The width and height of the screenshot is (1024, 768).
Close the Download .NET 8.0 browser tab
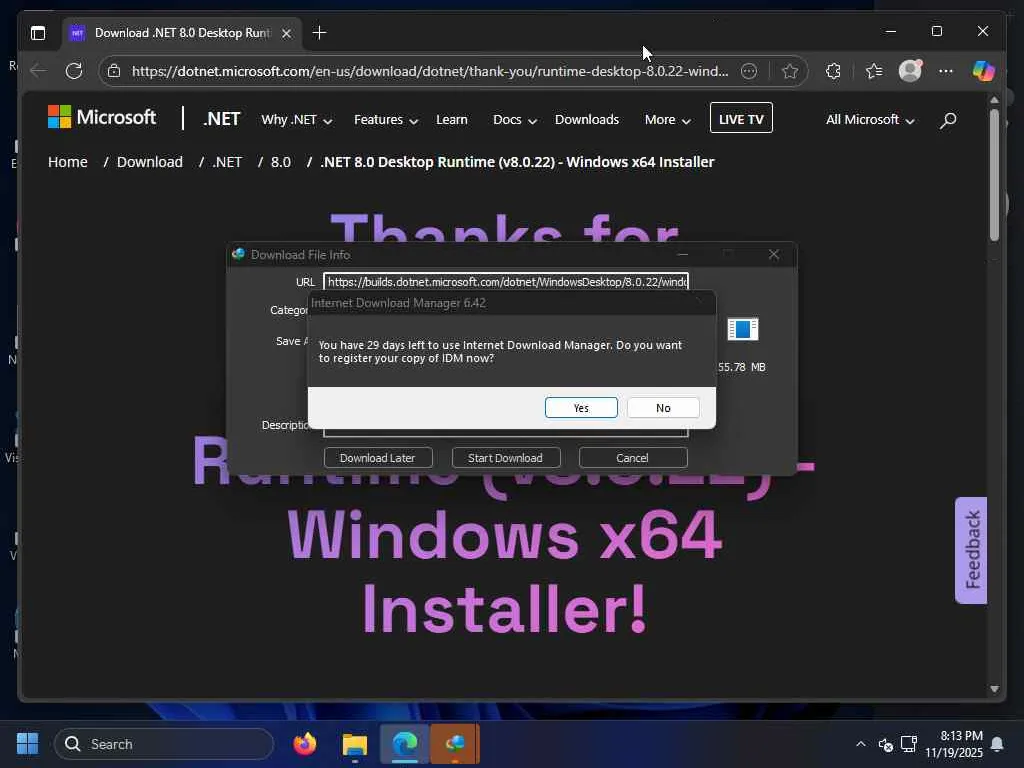pos(286,33)
